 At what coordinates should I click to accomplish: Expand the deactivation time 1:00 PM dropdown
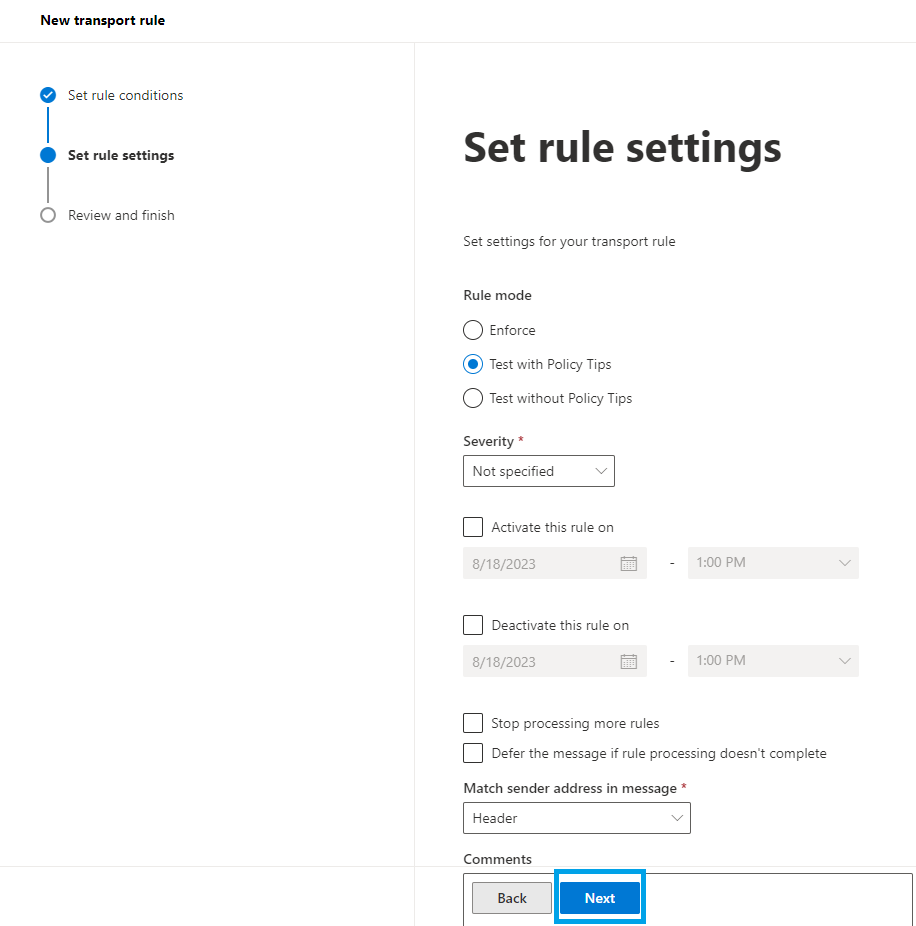[773, 661]
